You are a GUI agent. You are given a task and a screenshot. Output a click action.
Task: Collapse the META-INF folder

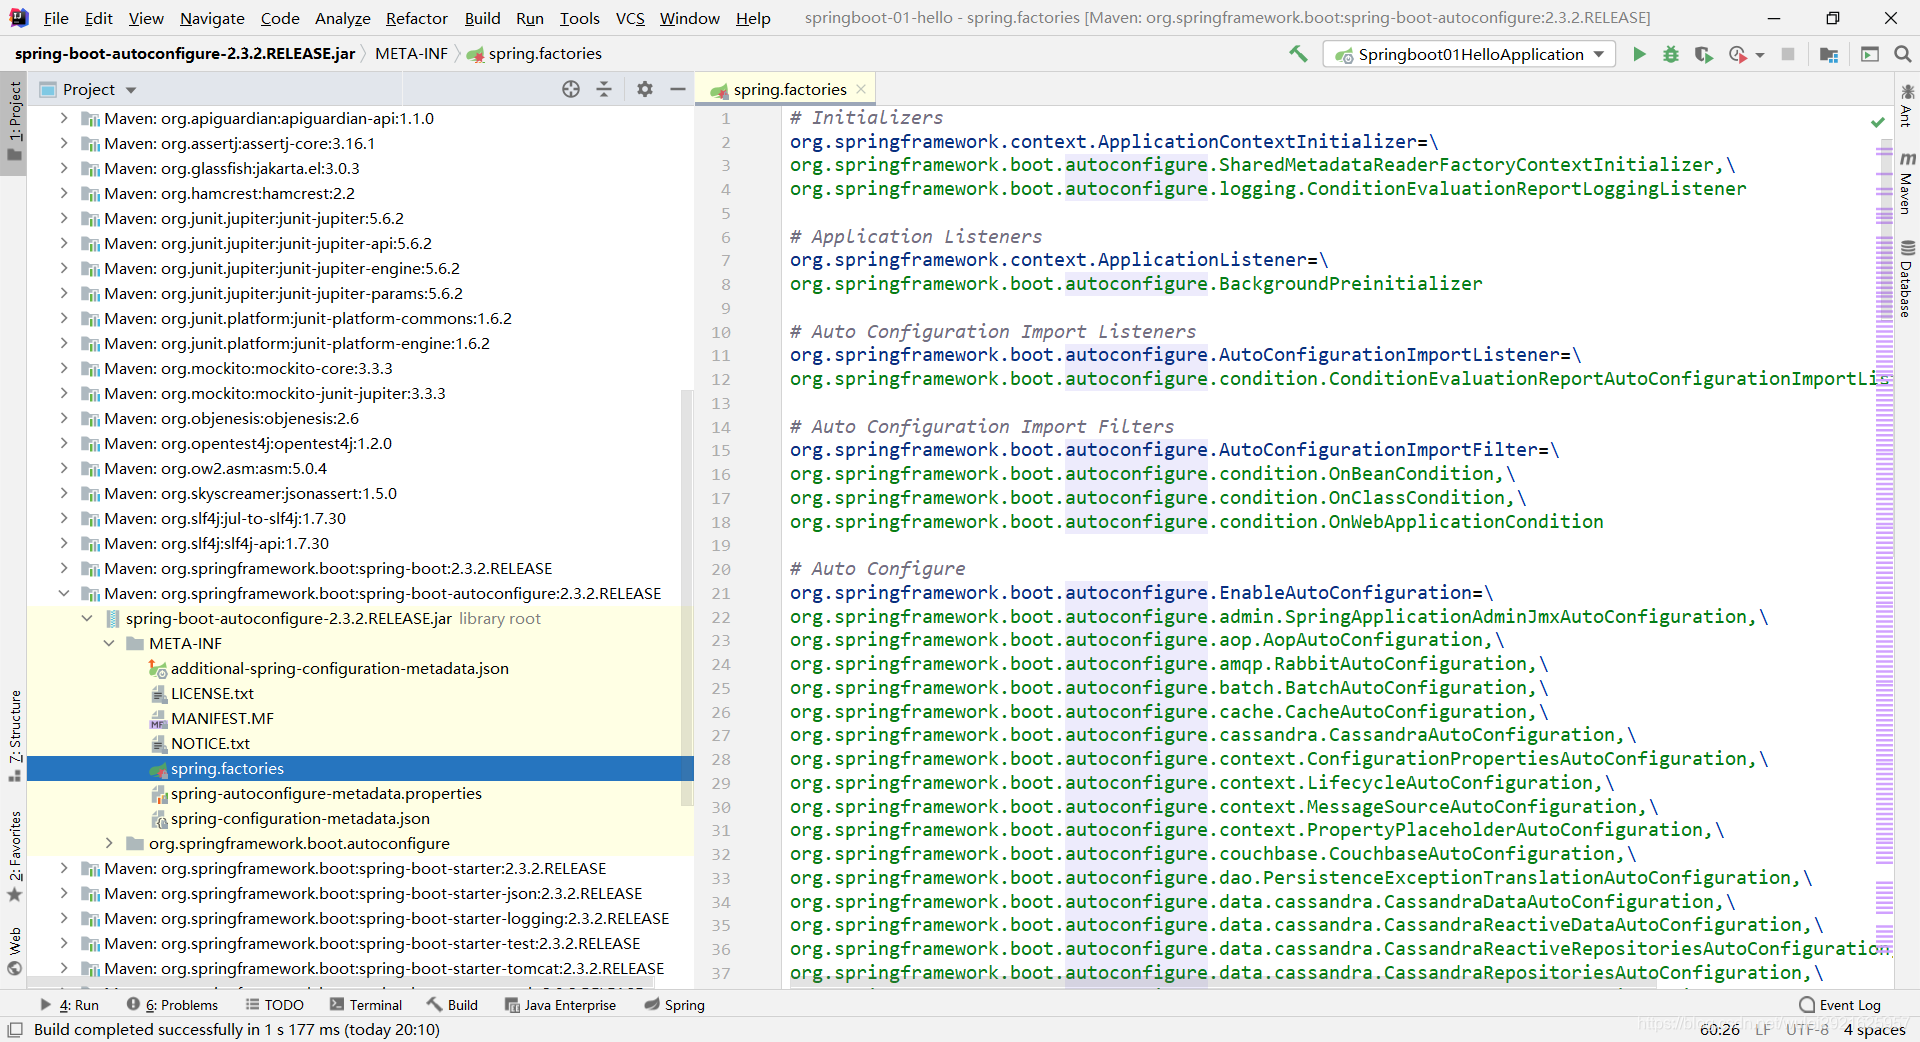tap(109, 643)
